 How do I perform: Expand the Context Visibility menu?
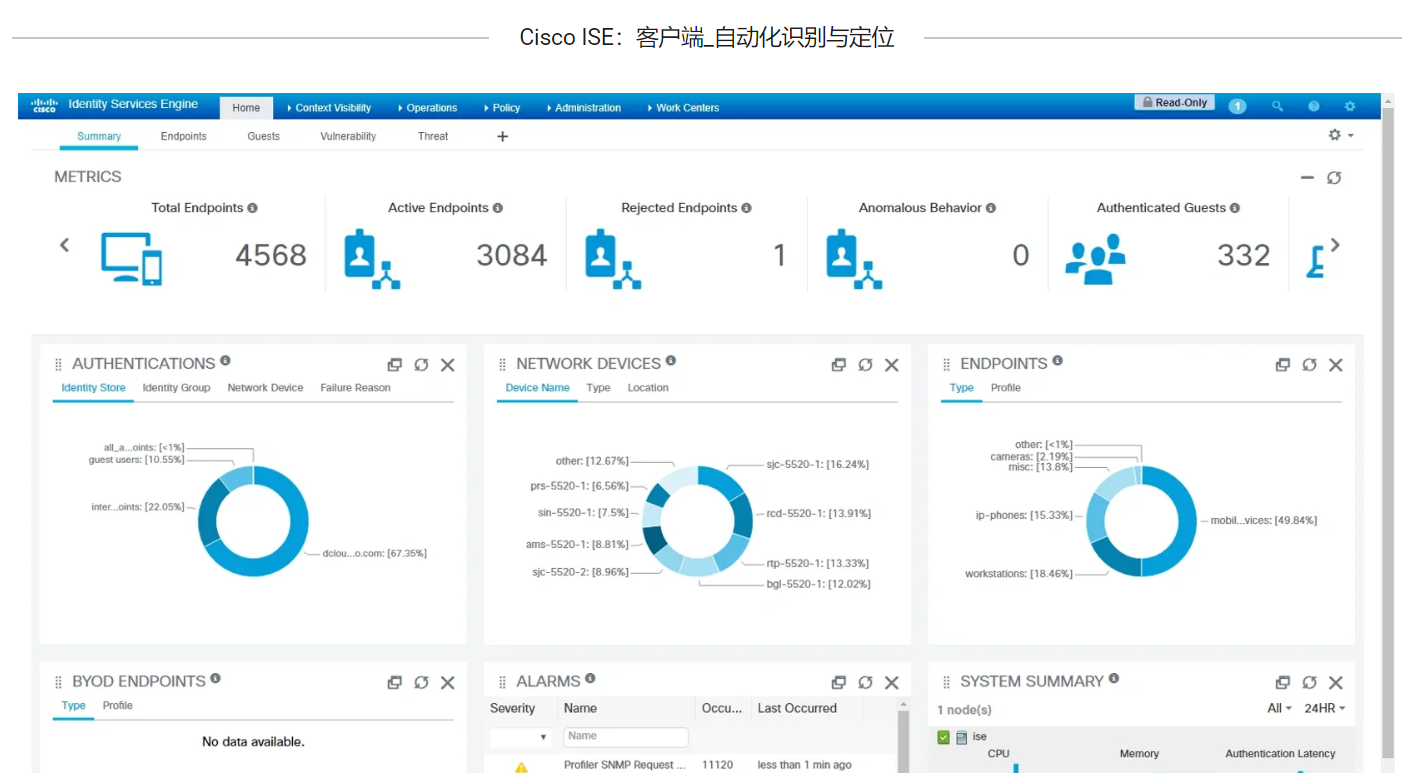tap(328, 107)
